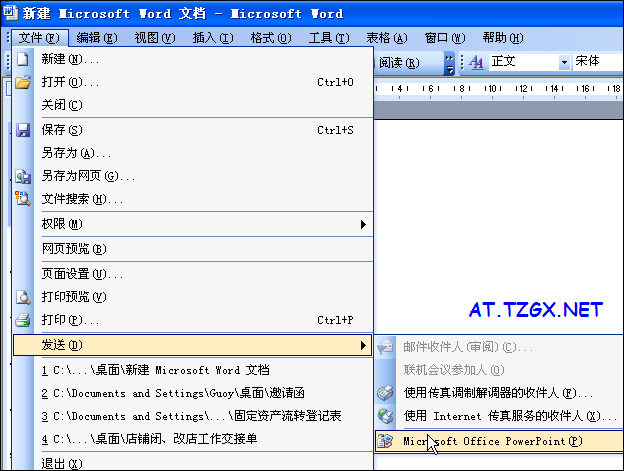
Task: Click the 阅读(R) toolbar button
Action: 399,63
